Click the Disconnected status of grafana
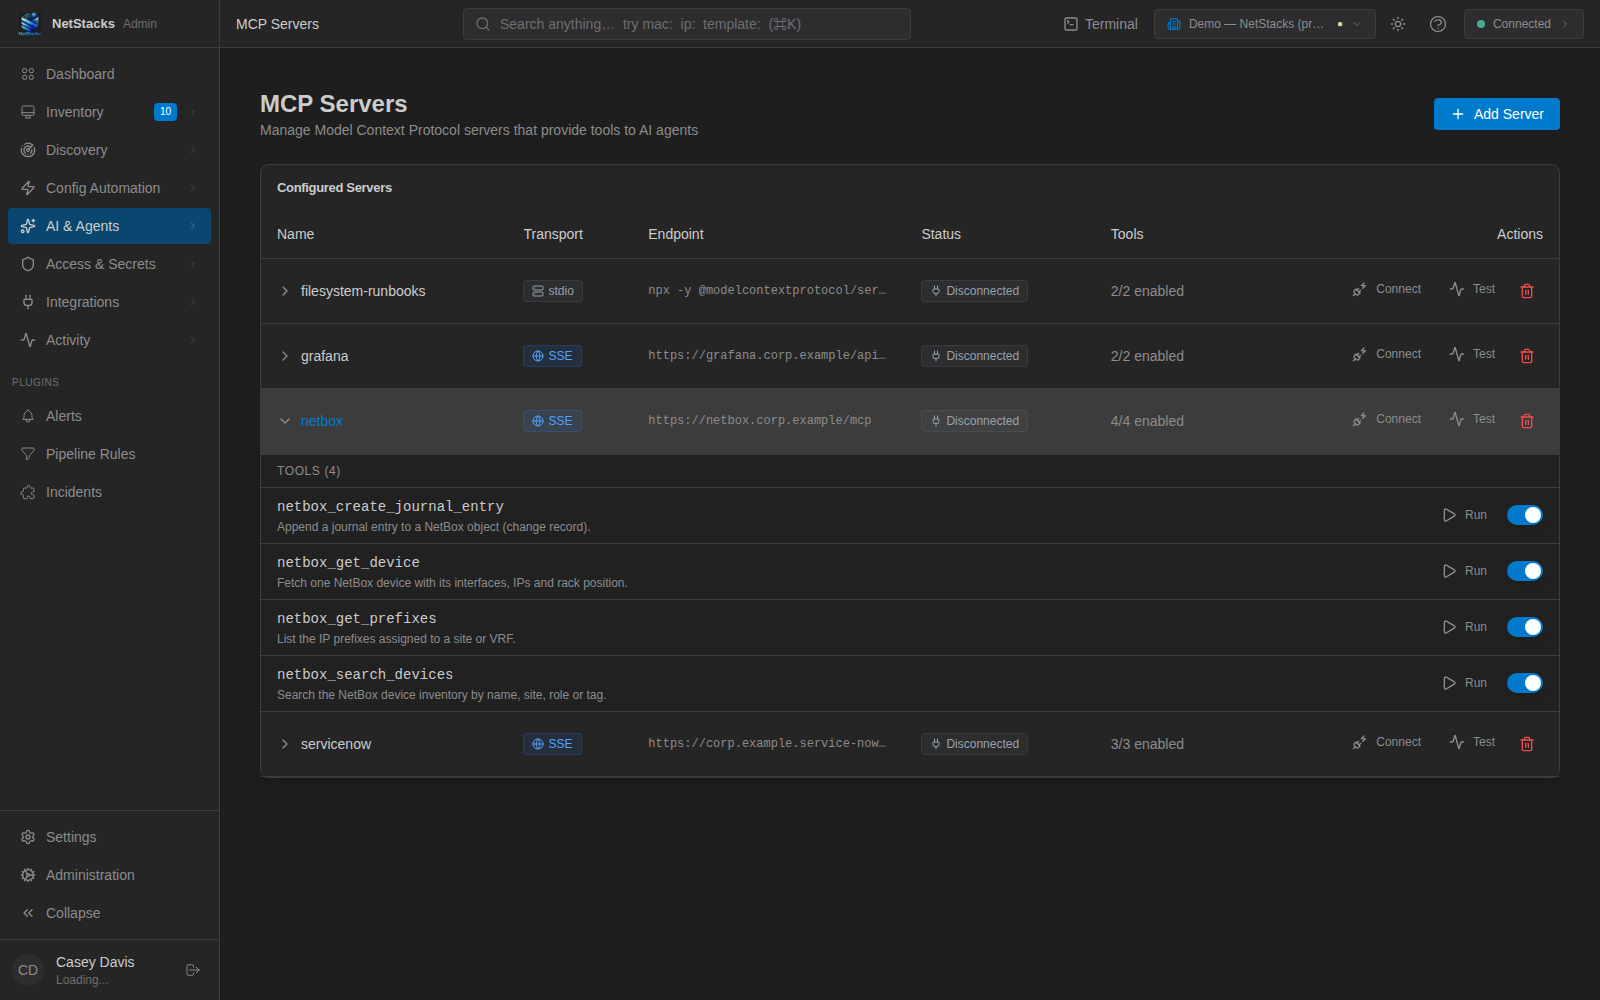 pyautogui.click(x=974, y=356)
